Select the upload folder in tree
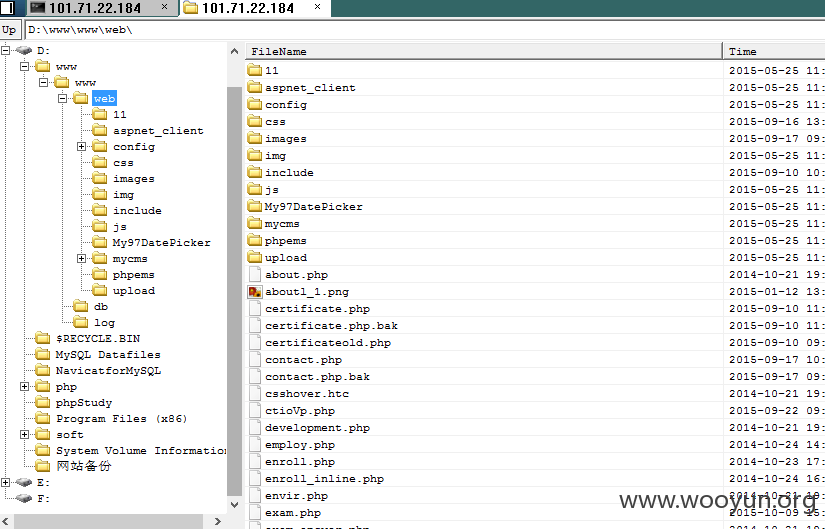 pos(134,291)
